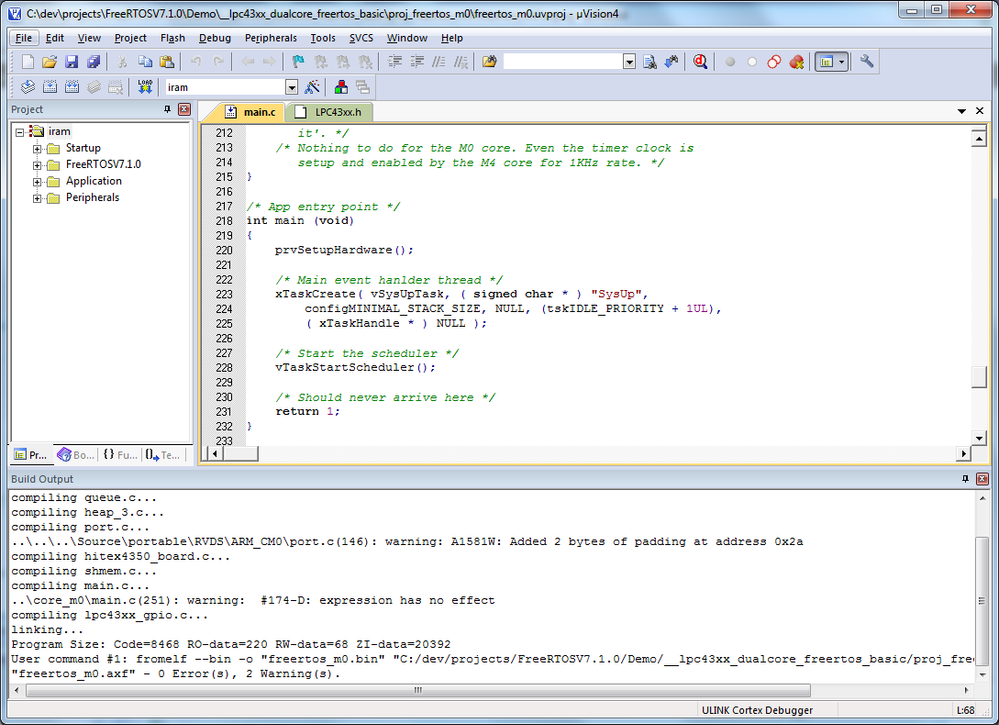The height and width of the screenshot is (725, 999).
Task: Open the Peripherals menu
Action: (x=270, y=38)
